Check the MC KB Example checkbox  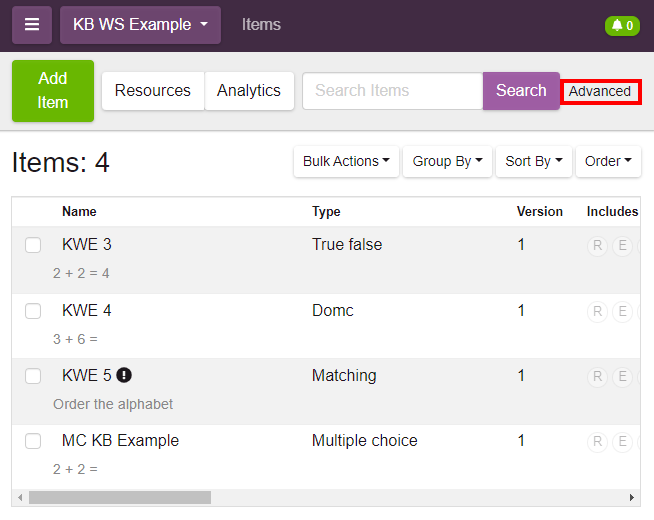pyautogui.click(x=33, y=441)
